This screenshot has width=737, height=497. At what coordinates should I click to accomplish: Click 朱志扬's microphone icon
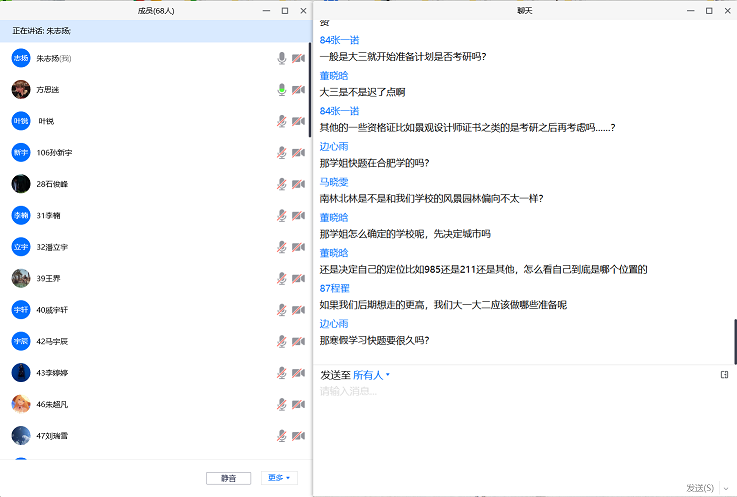tap(282, 59)
